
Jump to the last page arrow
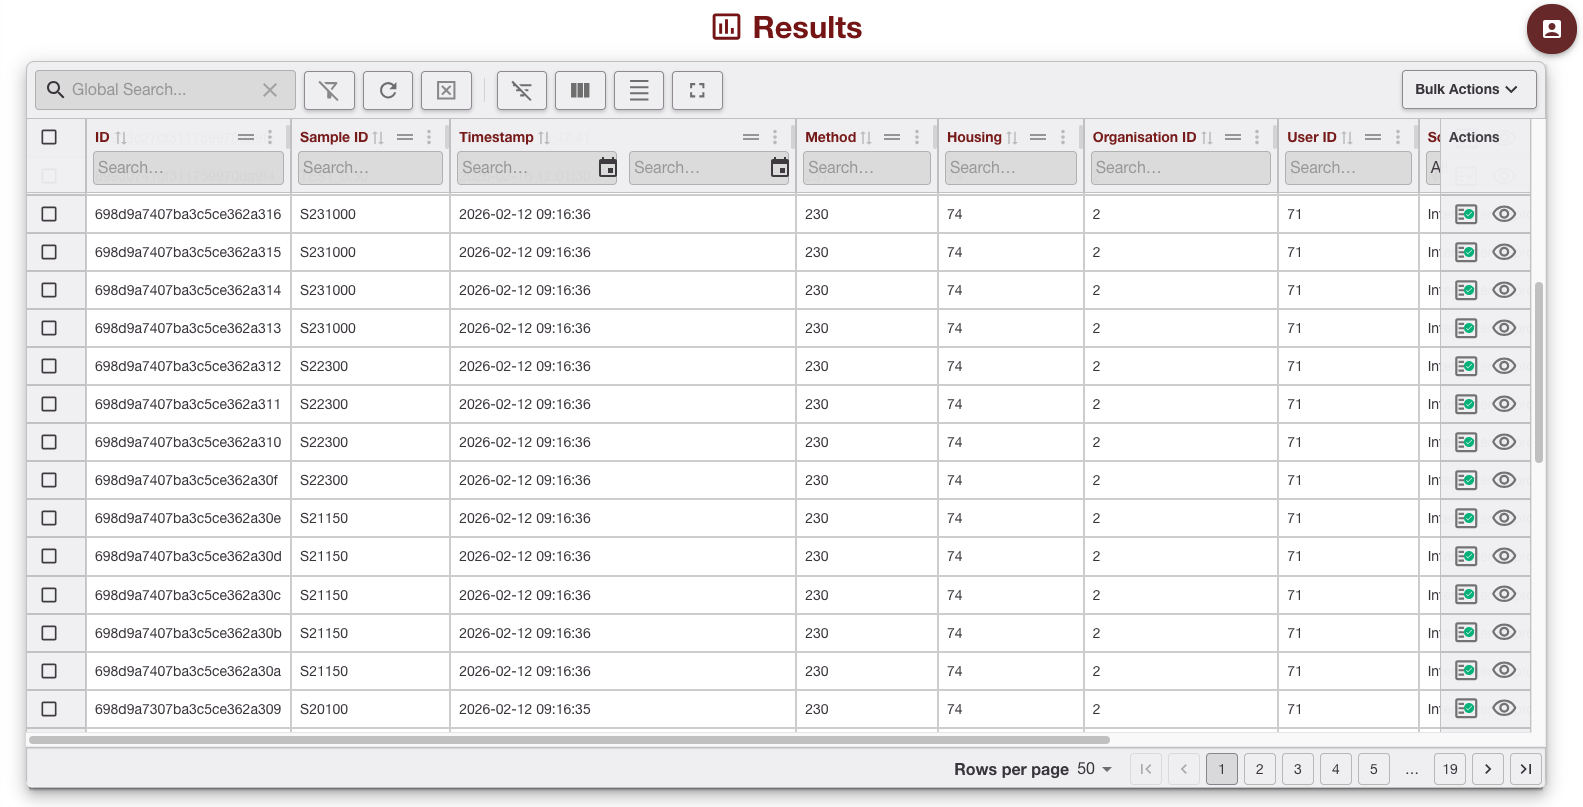coord(1526,769)
